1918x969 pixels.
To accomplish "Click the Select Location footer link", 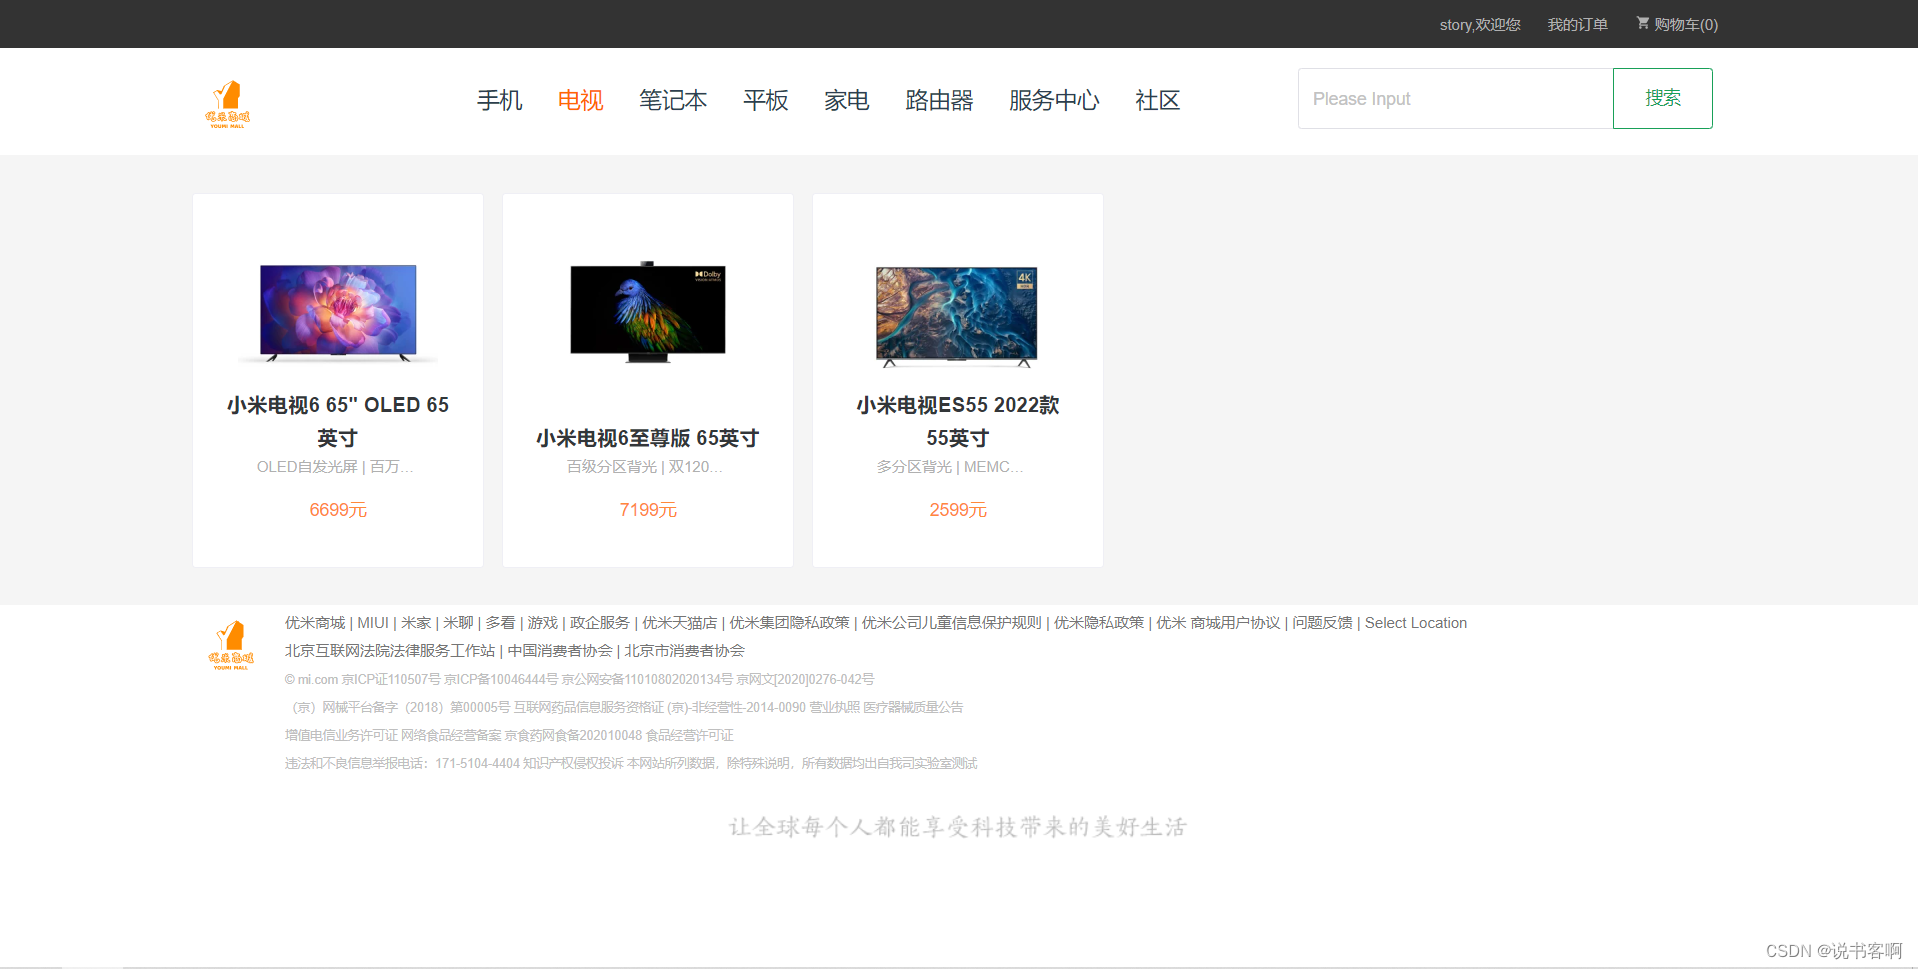I will 1416,623.
